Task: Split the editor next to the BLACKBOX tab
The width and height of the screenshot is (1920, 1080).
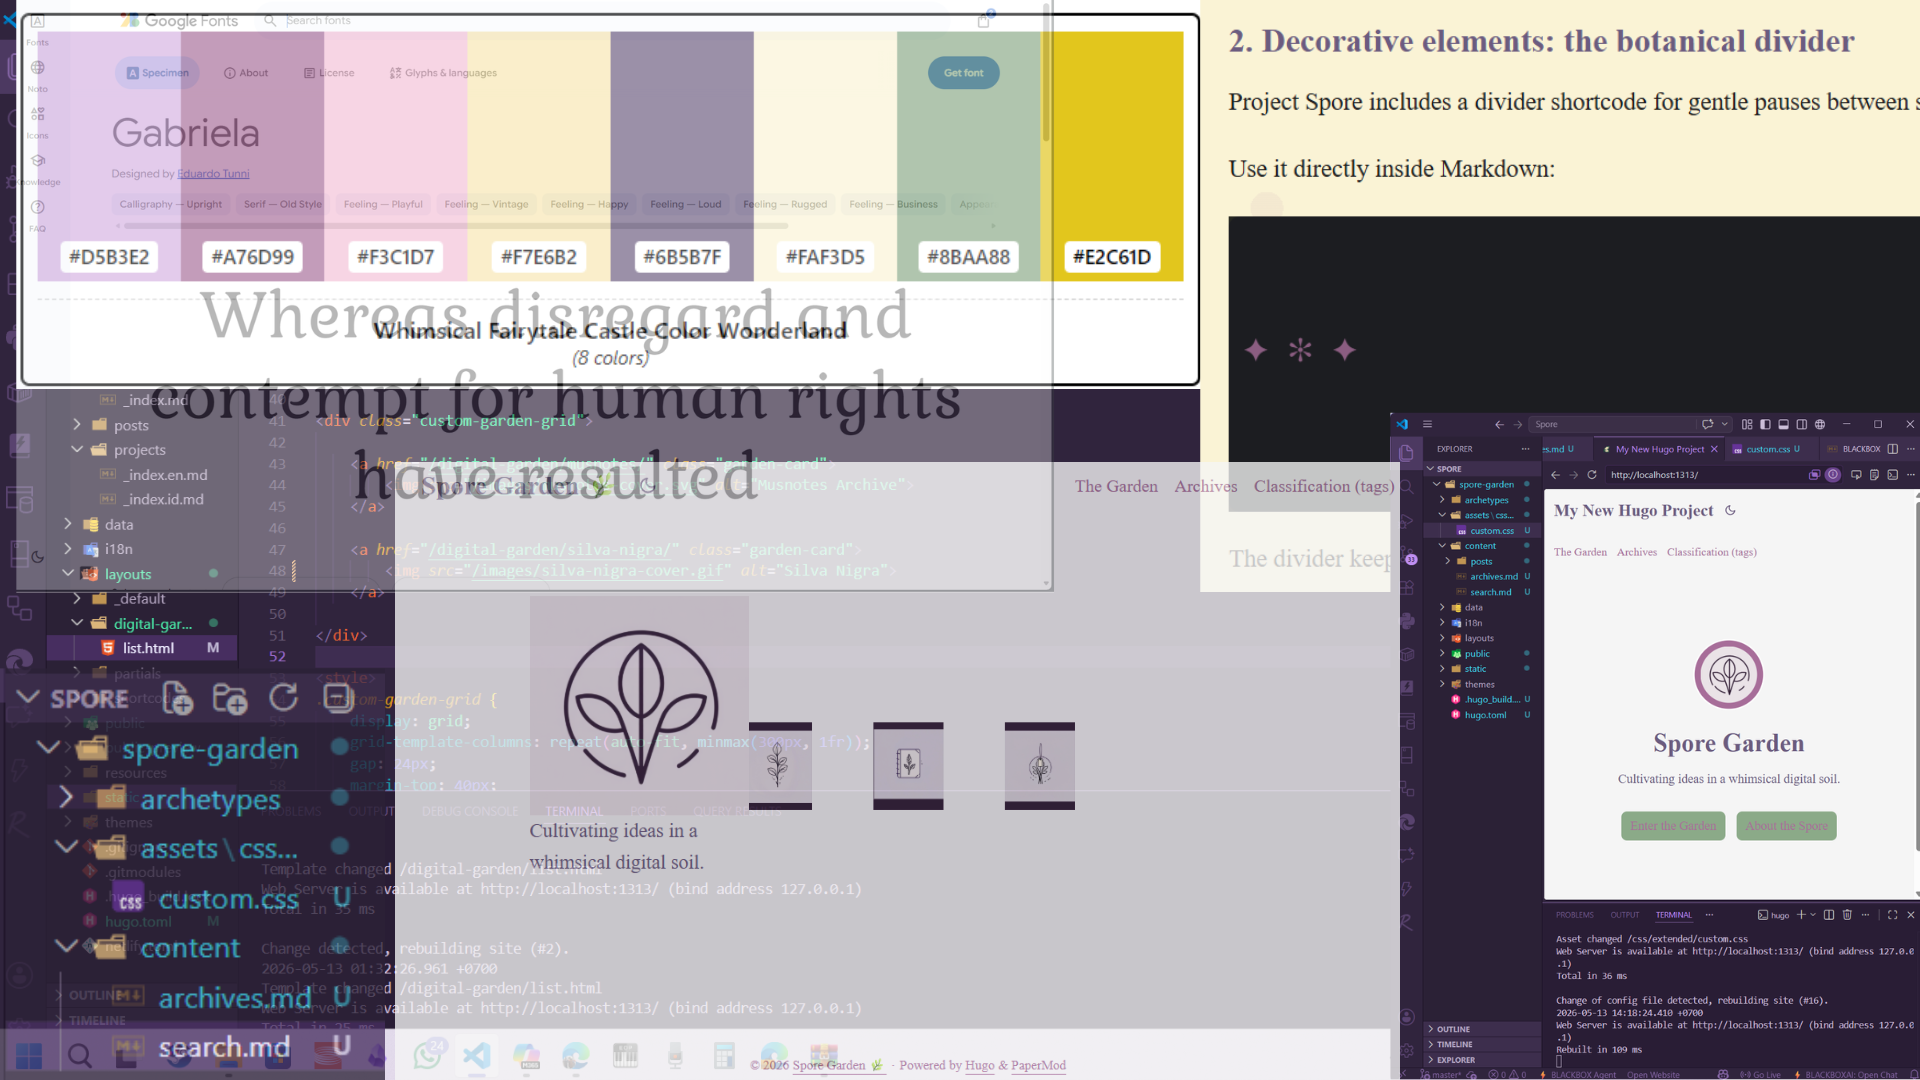Action: pyautogui.click(x=1892, y=449)
